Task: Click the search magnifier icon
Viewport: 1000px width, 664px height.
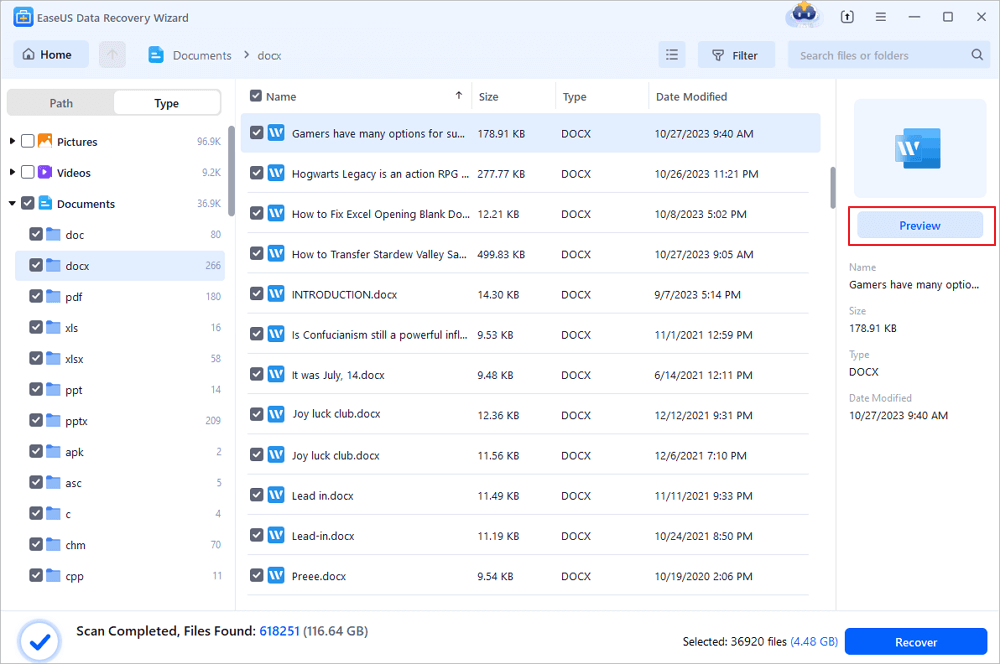Action: coord(977,55)
